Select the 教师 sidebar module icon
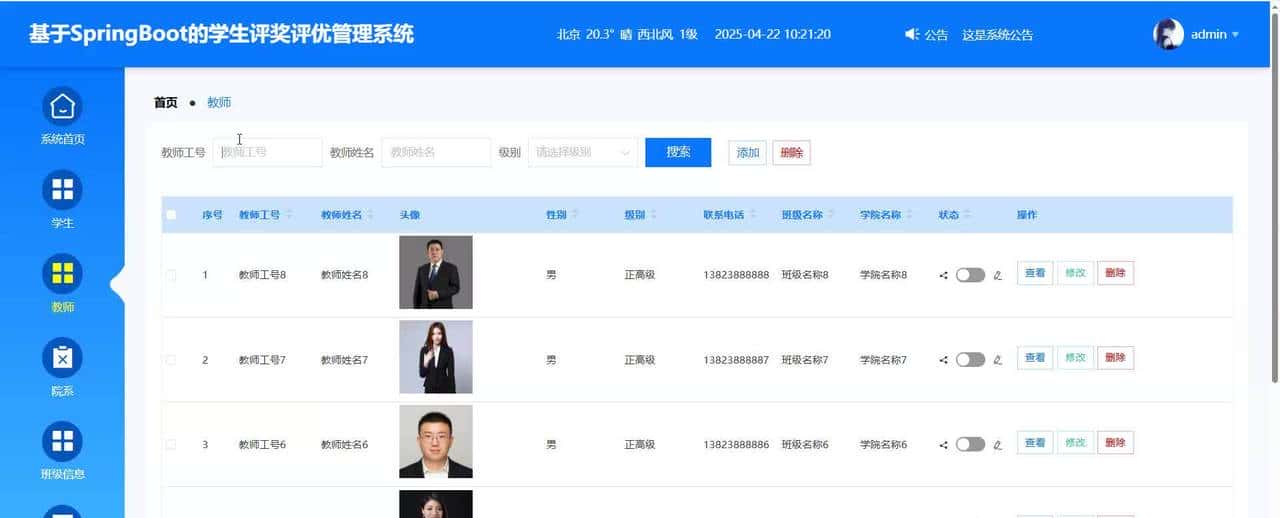This screenshot has height=518, width=1280. [x=62, y=274]
